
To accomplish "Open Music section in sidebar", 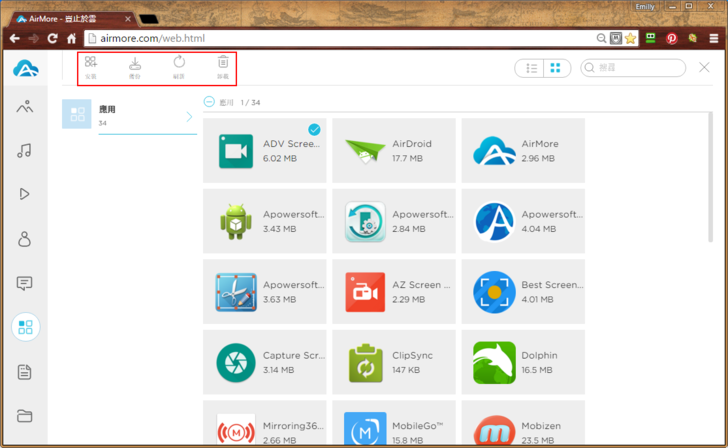I will (x=24, y=150).
